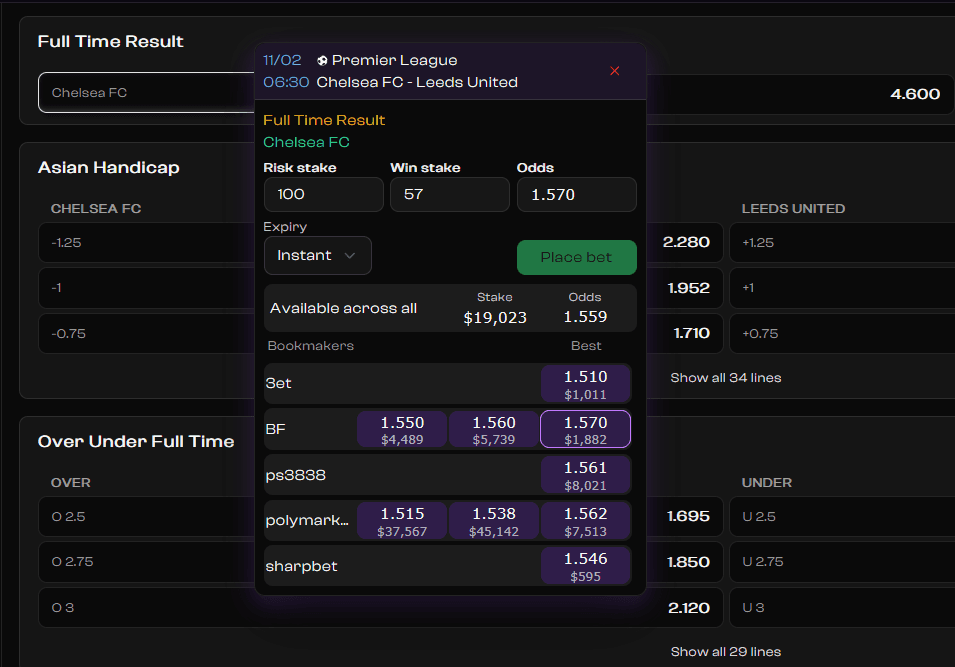Click the BF bookmaker name
Viewport: 955px width, 667px height.
275,429
